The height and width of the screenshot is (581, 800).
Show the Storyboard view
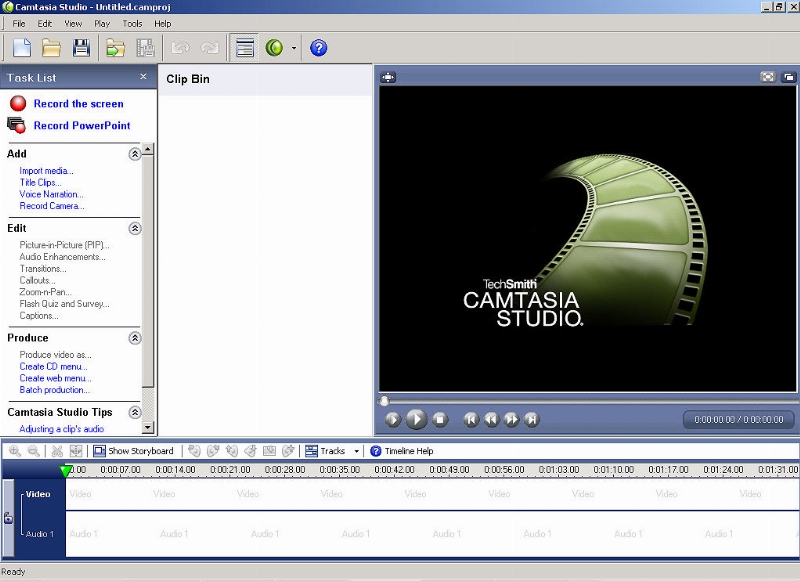133,451
